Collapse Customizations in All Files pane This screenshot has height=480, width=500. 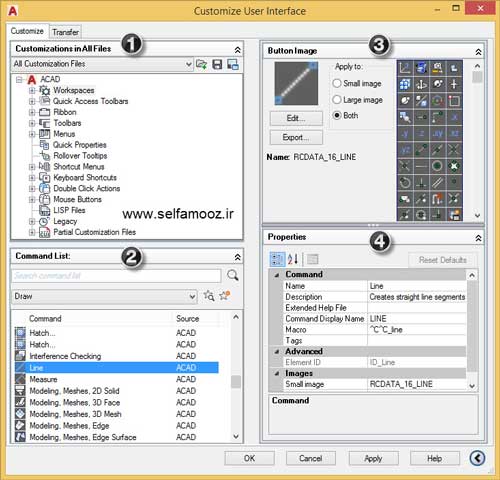237,50
